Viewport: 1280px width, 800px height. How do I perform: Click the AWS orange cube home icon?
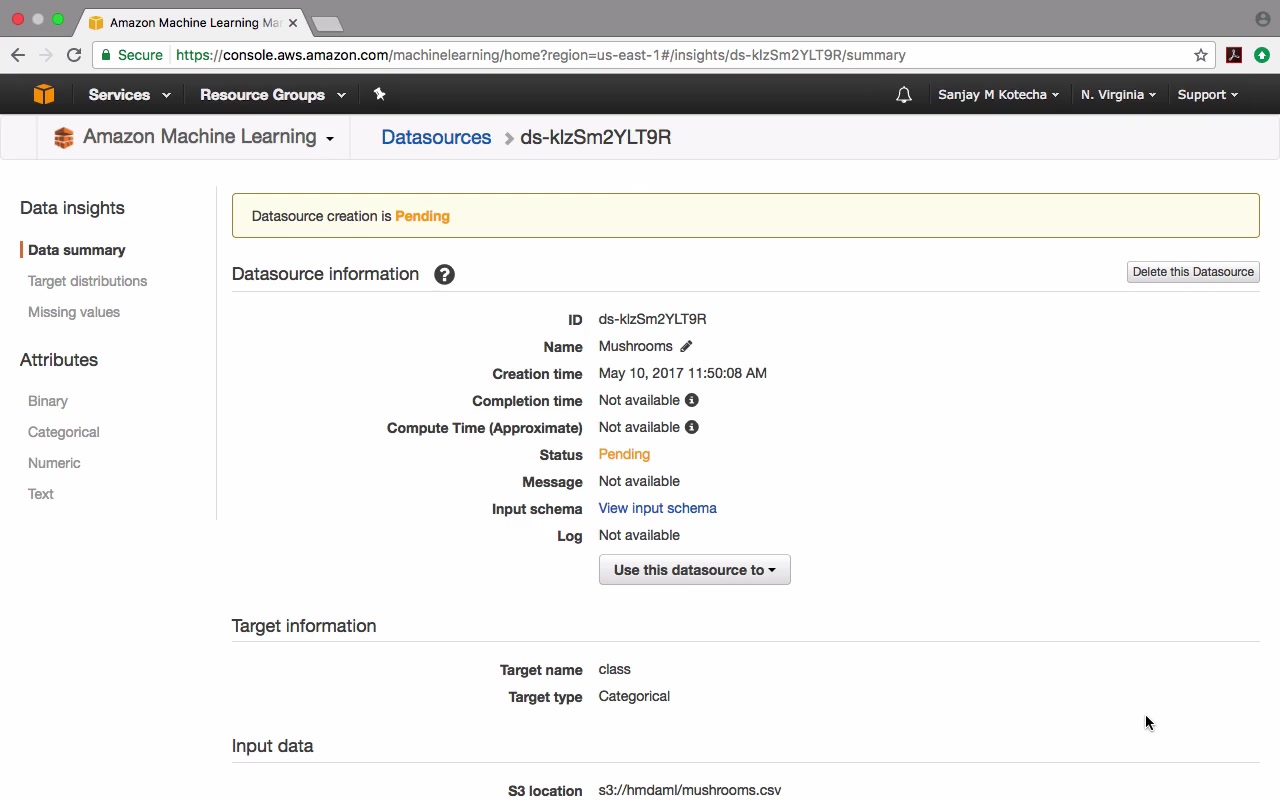point(44,94)
